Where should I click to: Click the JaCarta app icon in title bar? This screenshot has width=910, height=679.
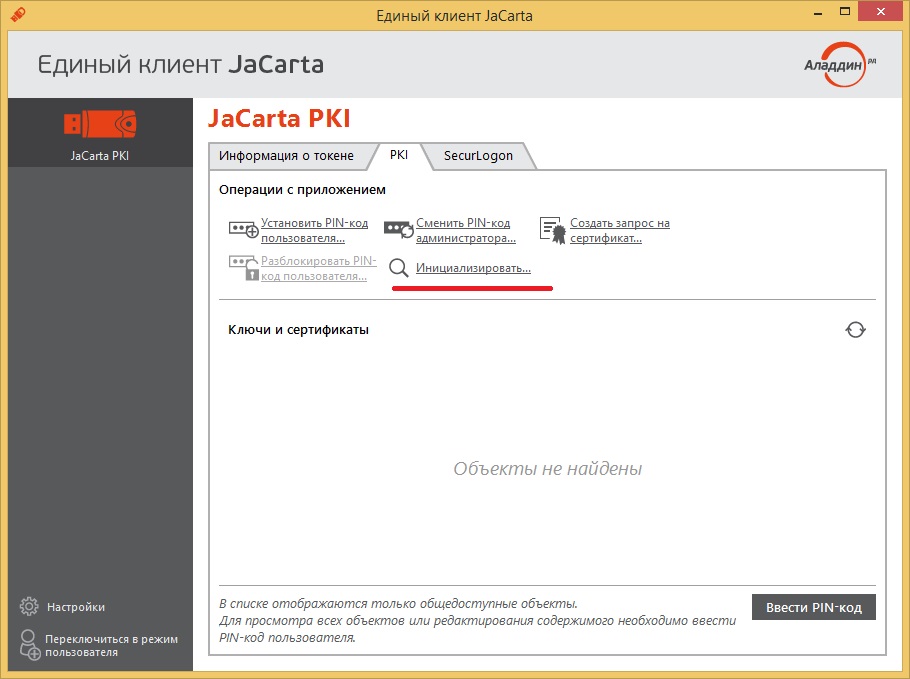[18, 14]
